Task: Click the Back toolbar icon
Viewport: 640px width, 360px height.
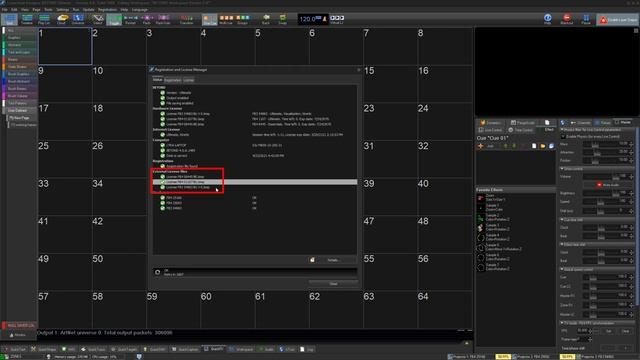Action: [x=266, y=19]
